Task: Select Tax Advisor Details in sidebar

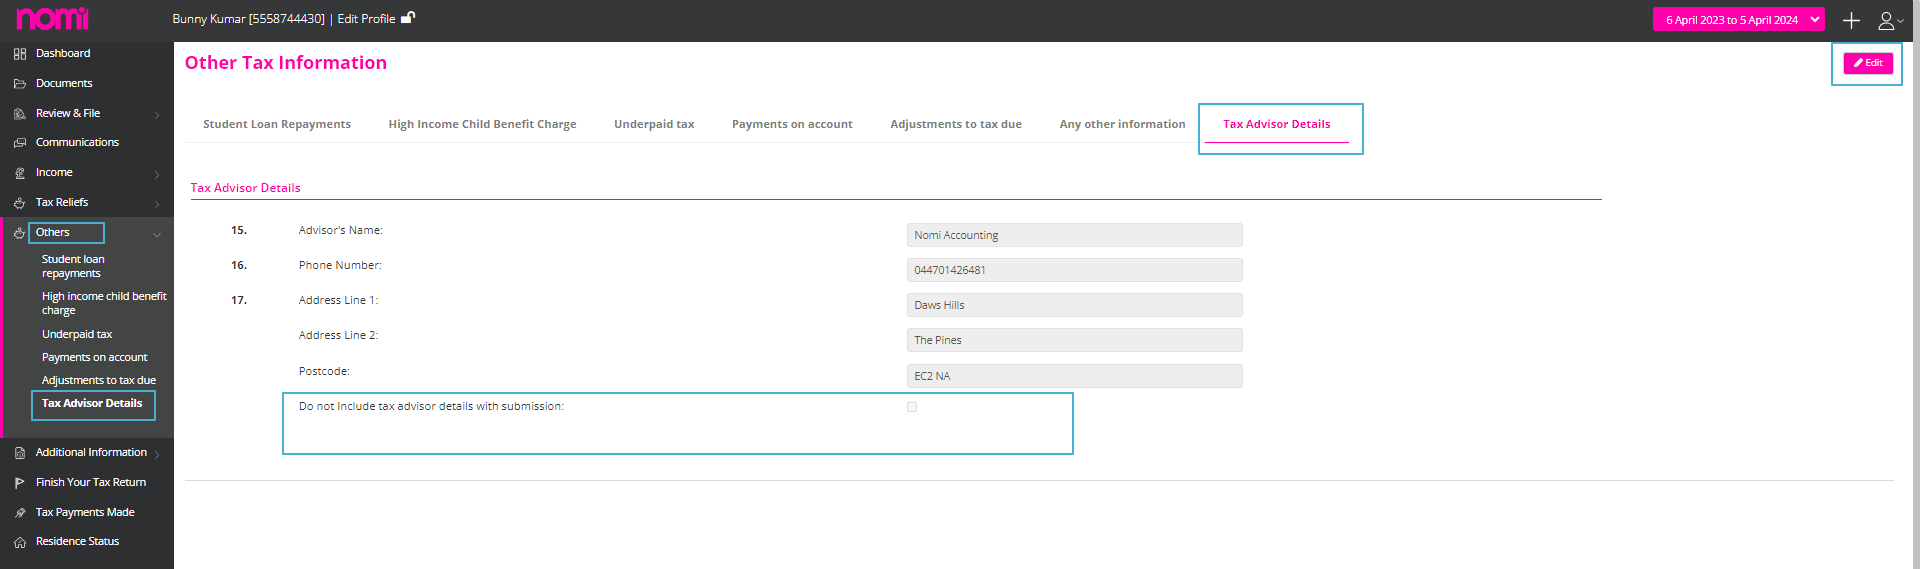Action: point(92,403)
